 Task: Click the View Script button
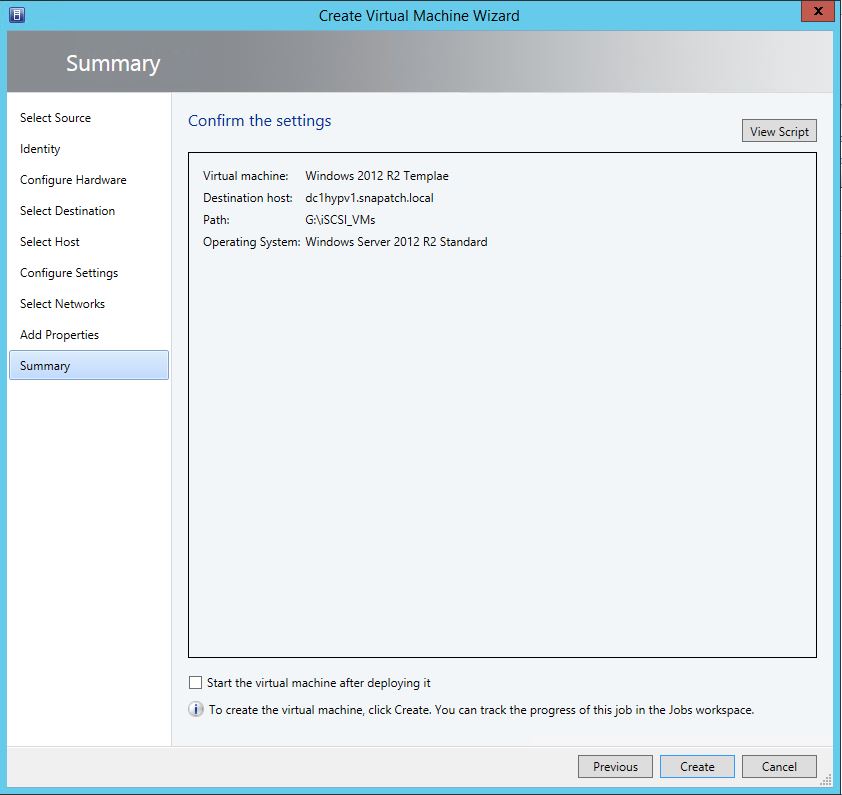coord(779,131)
